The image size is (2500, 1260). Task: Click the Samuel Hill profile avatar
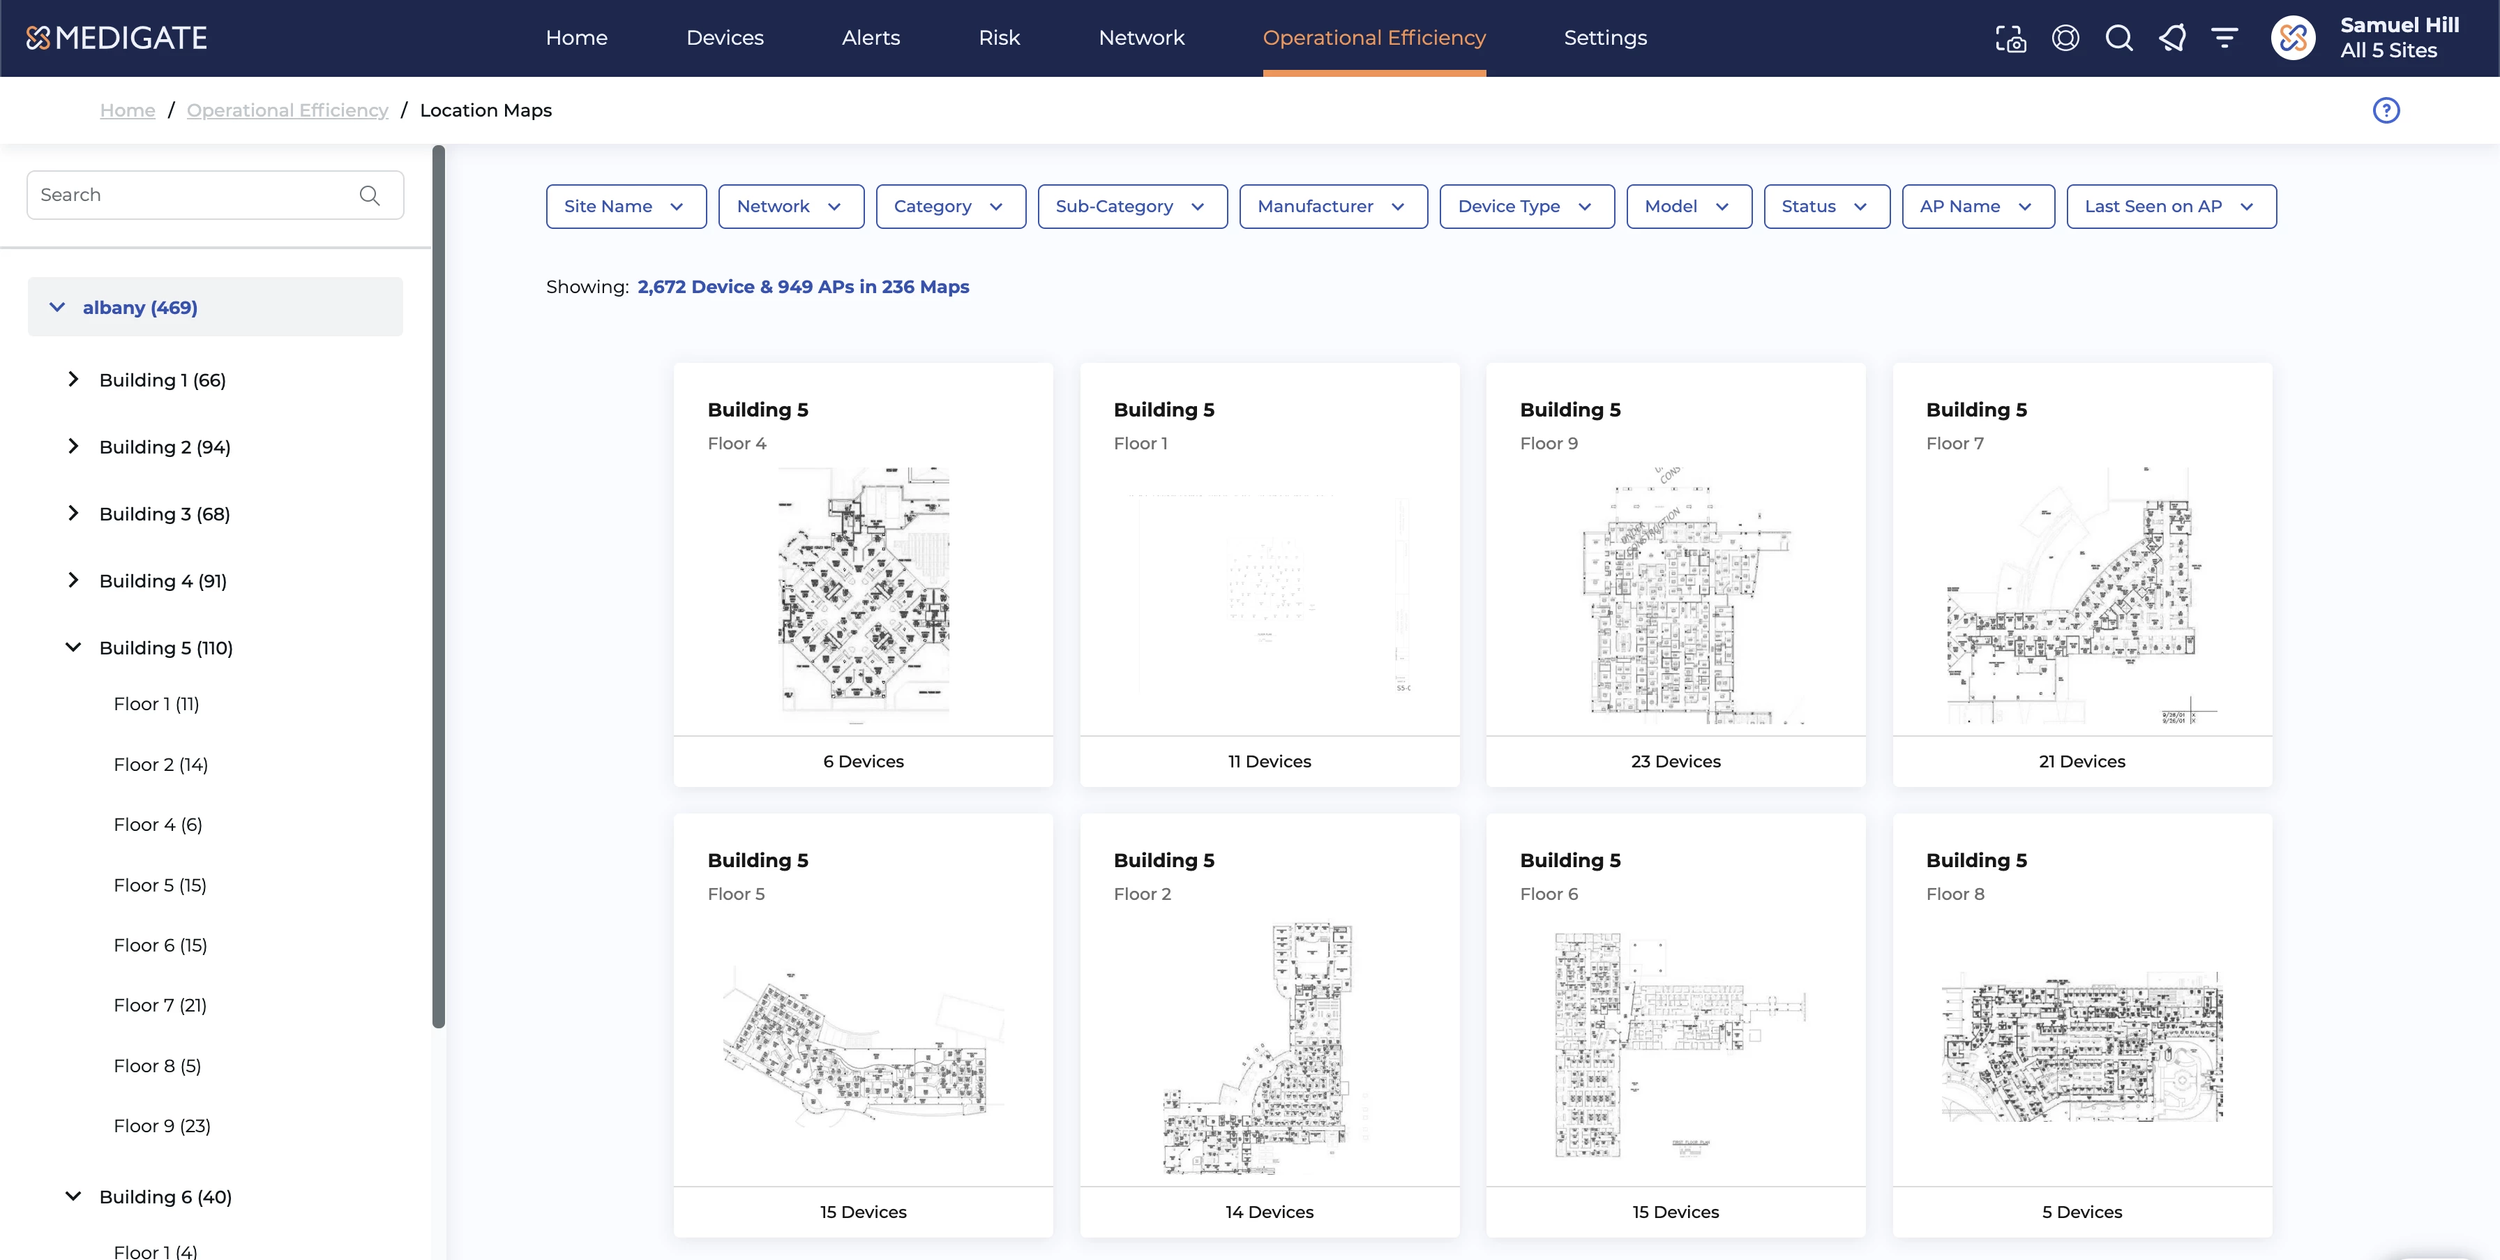2293,38
